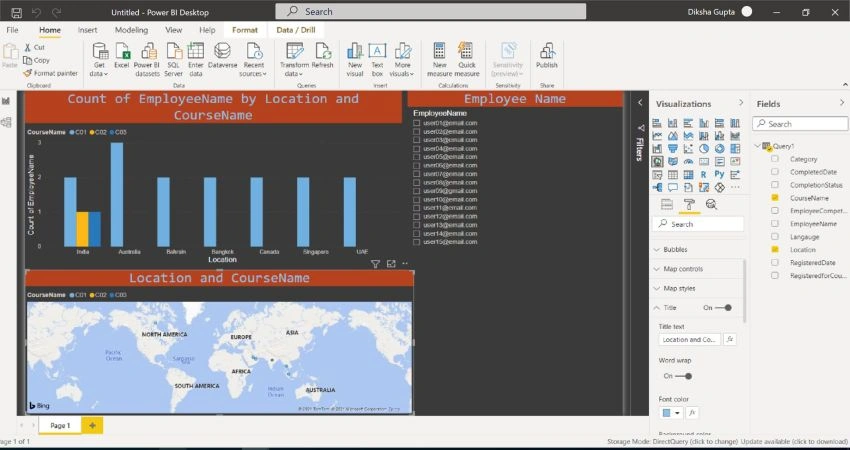
Task: Collapse the Query1 table
Action: (757, 146)
